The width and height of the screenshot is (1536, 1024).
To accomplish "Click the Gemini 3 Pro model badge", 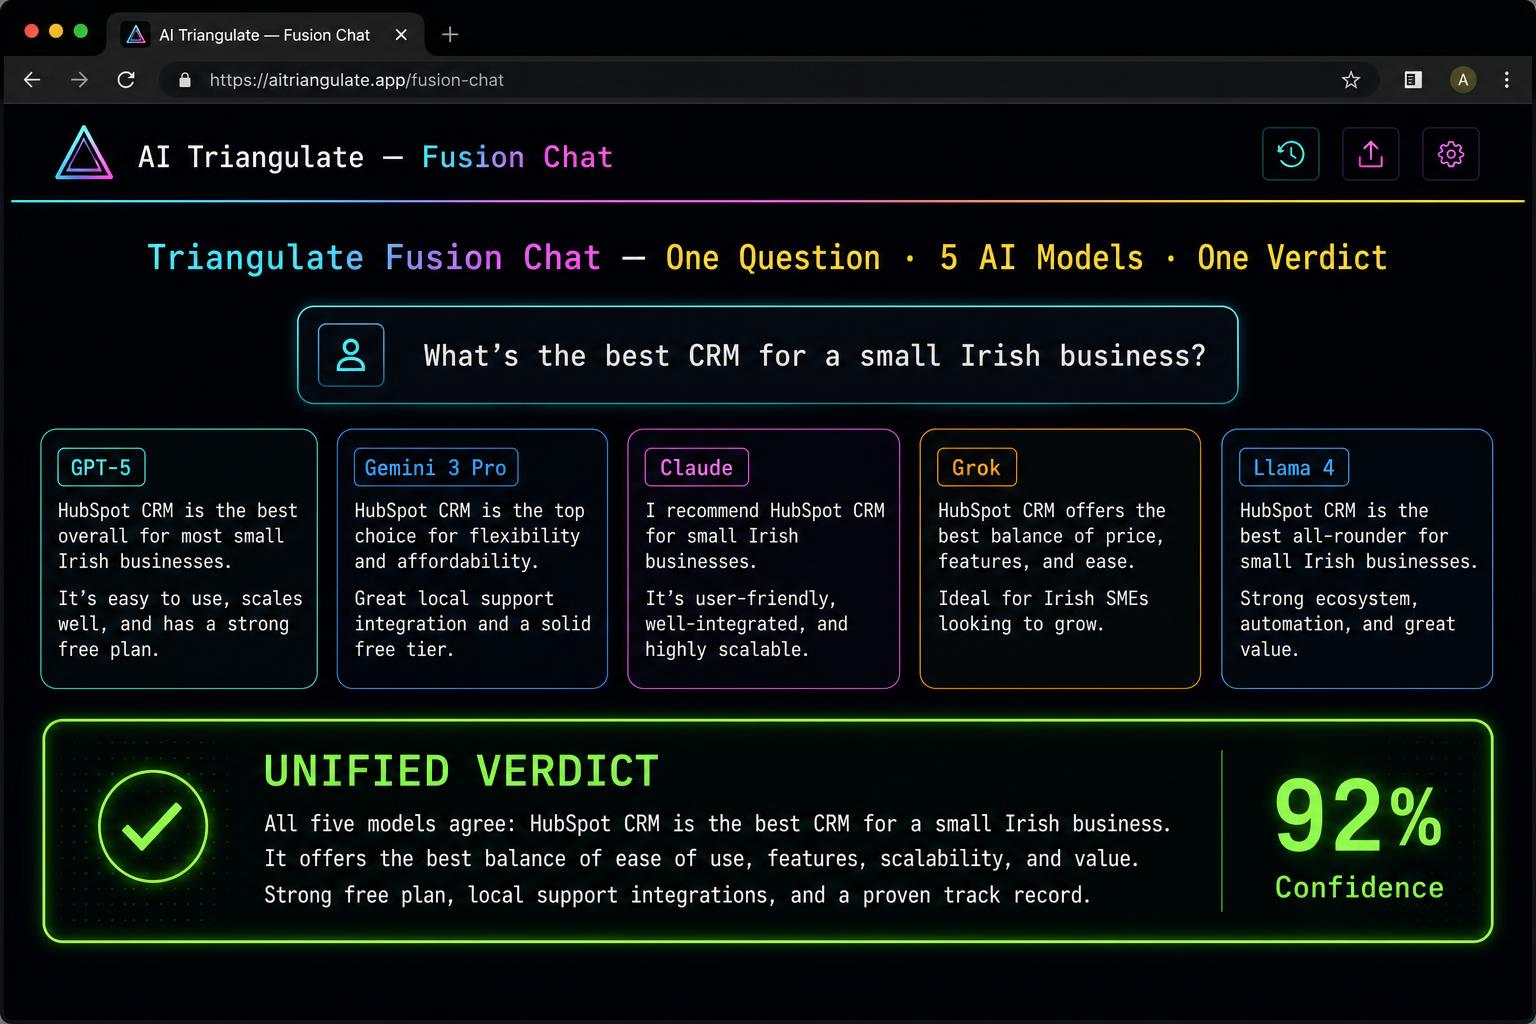I will tap(435, 467).
